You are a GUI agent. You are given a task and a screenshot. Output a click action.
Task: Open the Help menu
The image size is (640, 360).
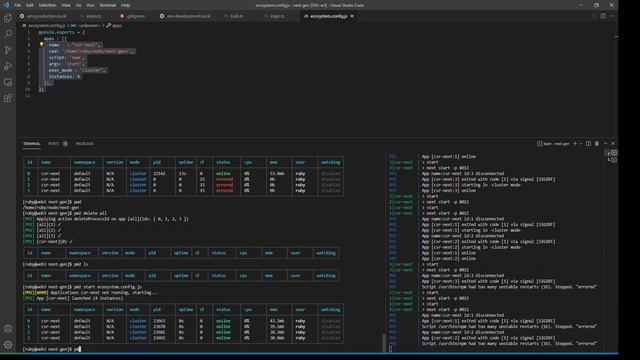point(126,5)
